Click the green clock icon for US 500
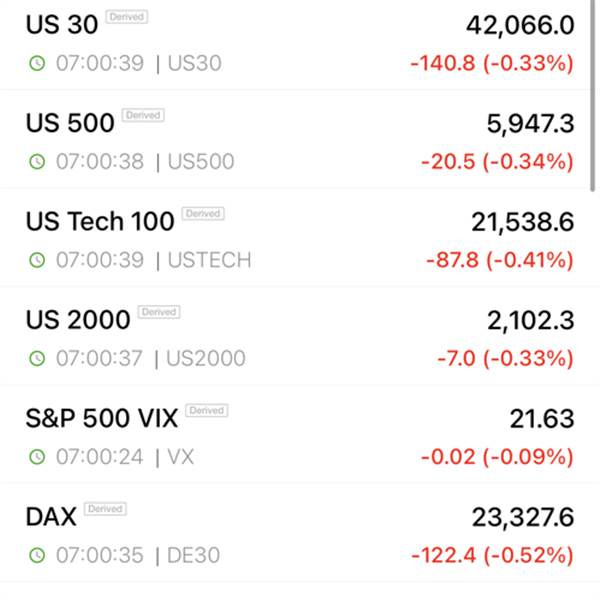Viewport: 600px width, 600px height. tap(37, 161)
